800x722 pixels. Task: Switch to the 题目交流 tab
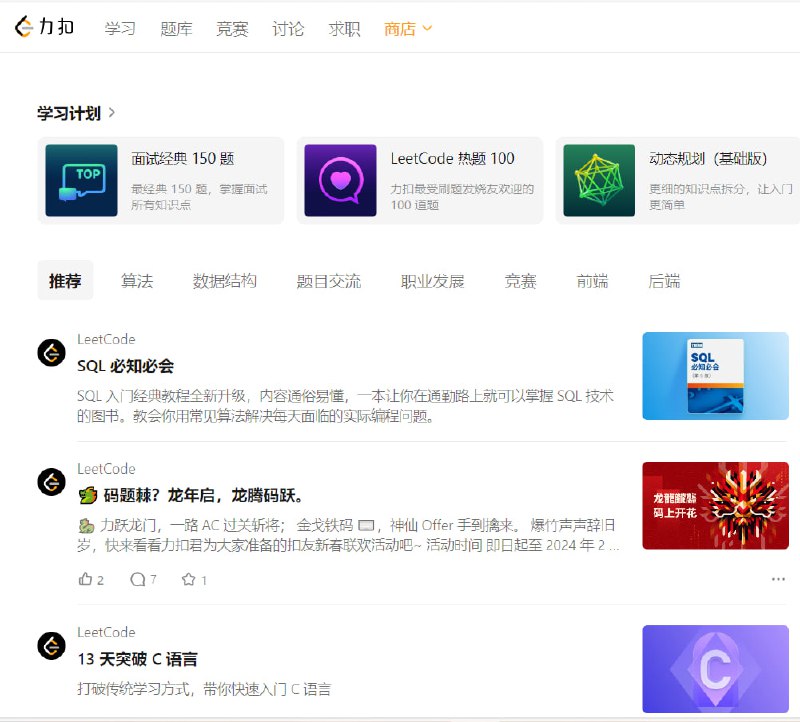tap(329, 281)
